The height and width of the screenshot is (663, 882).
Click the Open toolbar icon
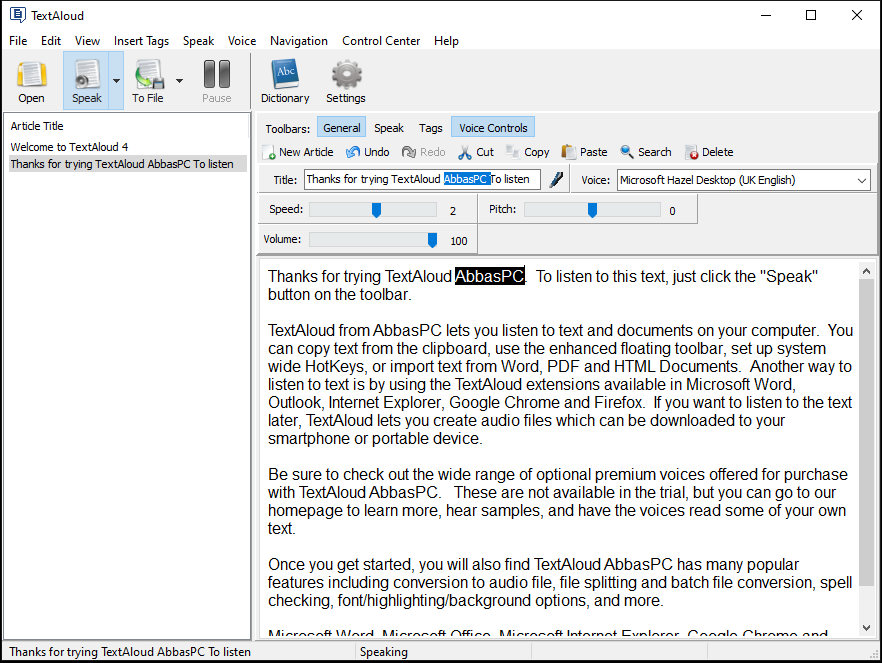(x=32, y=81)
